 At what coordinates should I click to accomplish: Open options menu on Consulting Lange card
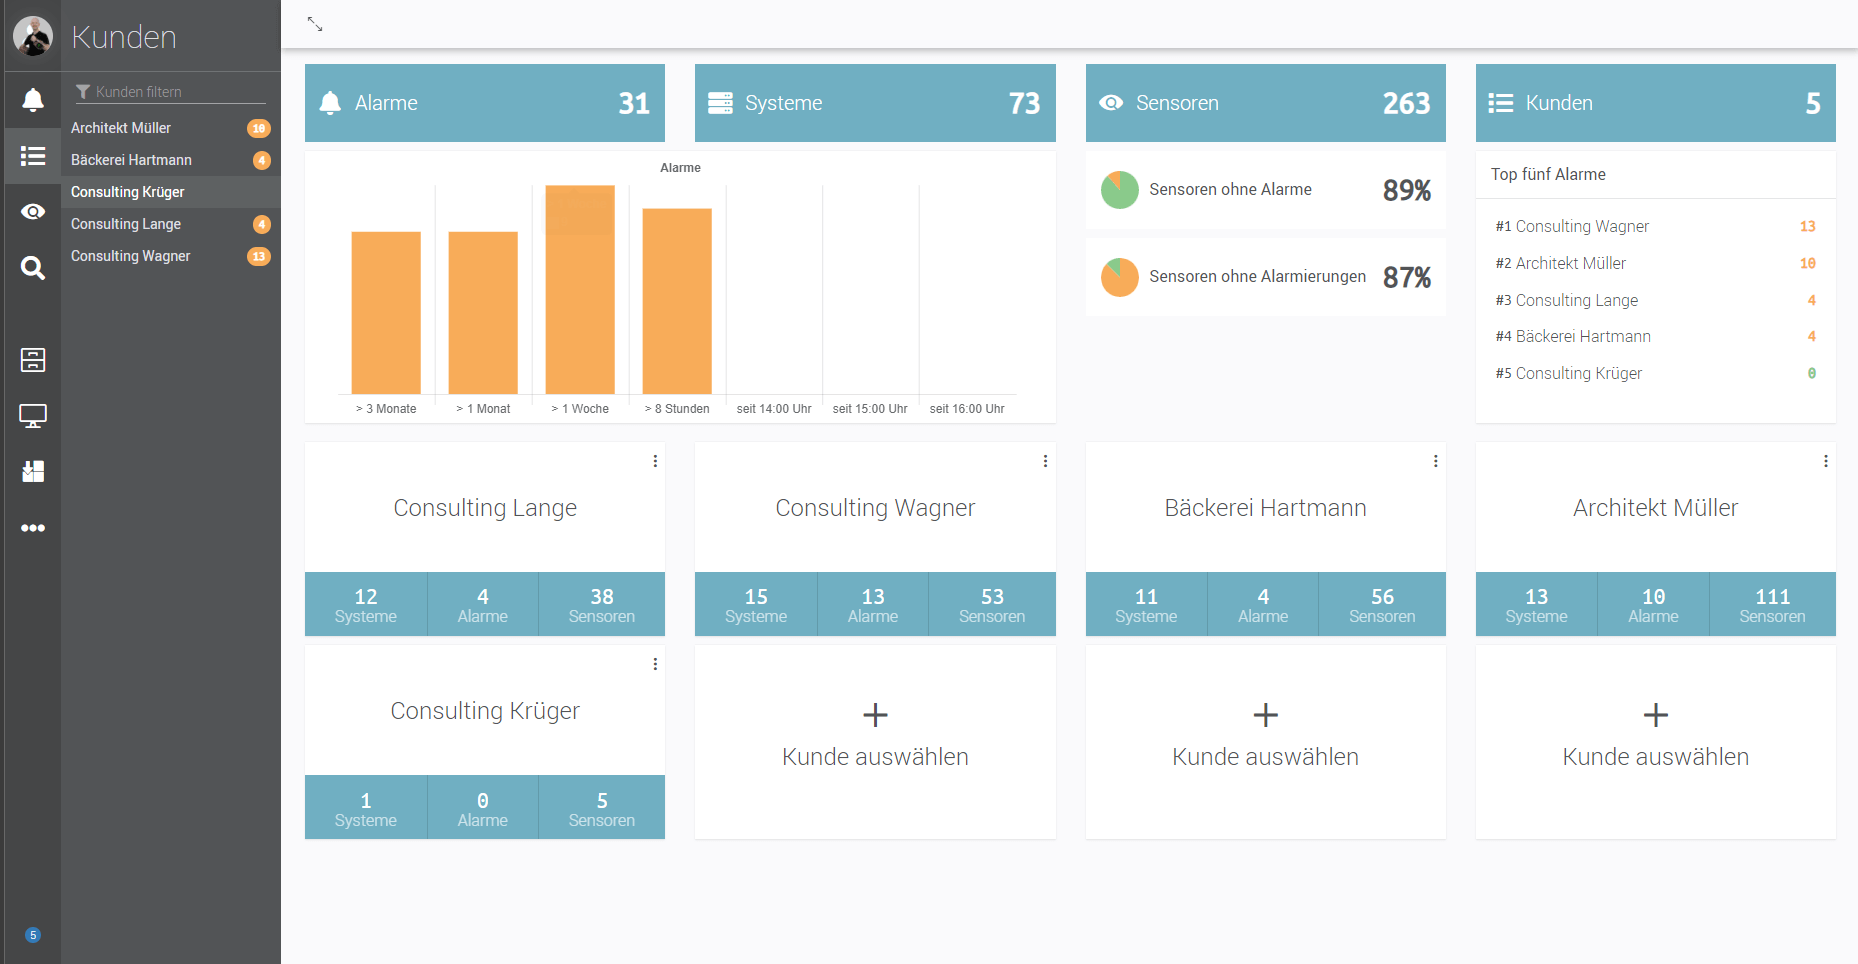(655, 461)
